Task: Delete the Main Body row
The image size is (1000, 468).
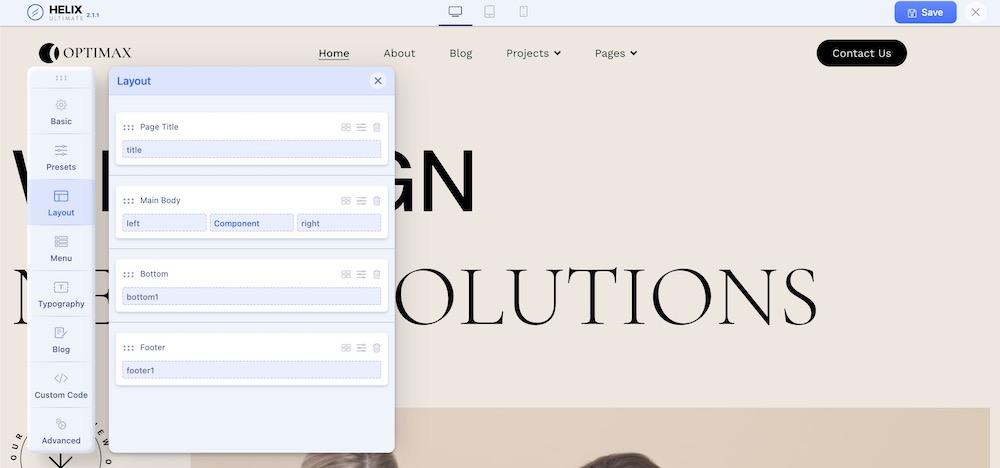Action: (376, 200)
